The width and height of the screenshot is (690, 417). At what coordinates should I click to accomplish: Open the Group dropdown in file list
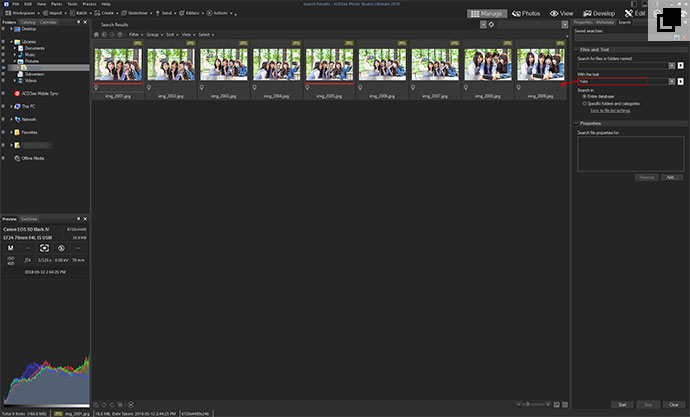[154, 34]
